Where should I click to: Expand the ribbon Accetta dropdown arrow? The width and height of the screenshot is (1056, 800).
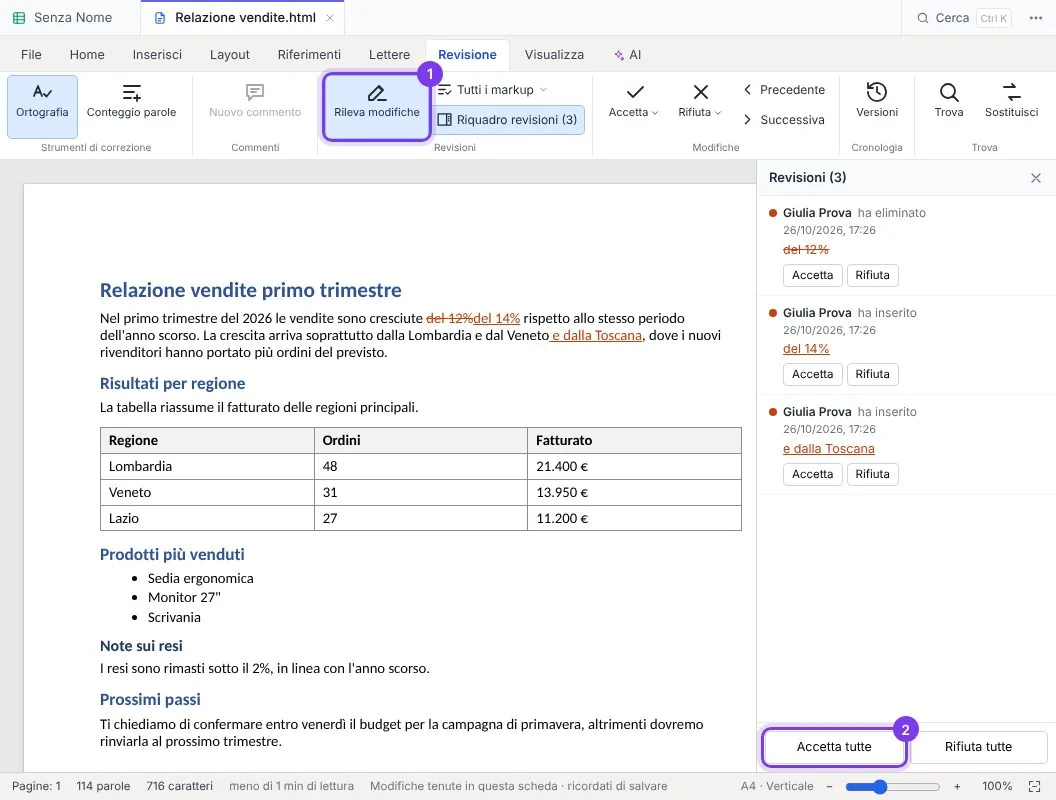655,112
